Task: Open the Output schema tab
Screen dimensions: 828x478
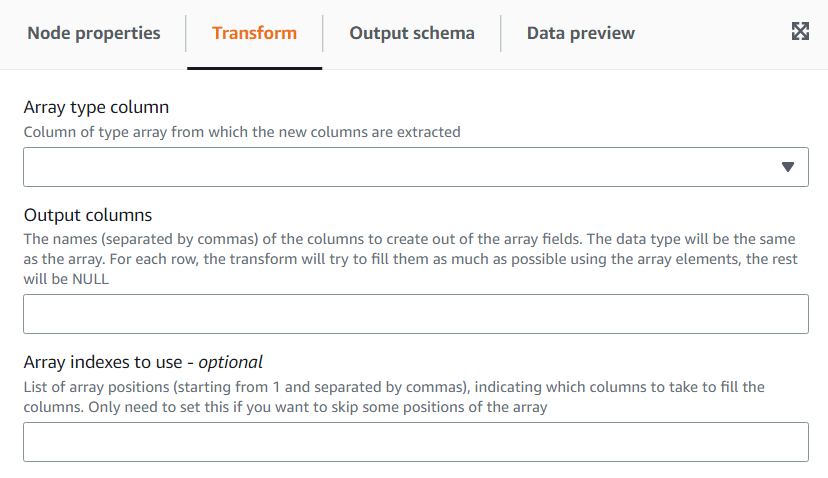Action: point(411,33)
